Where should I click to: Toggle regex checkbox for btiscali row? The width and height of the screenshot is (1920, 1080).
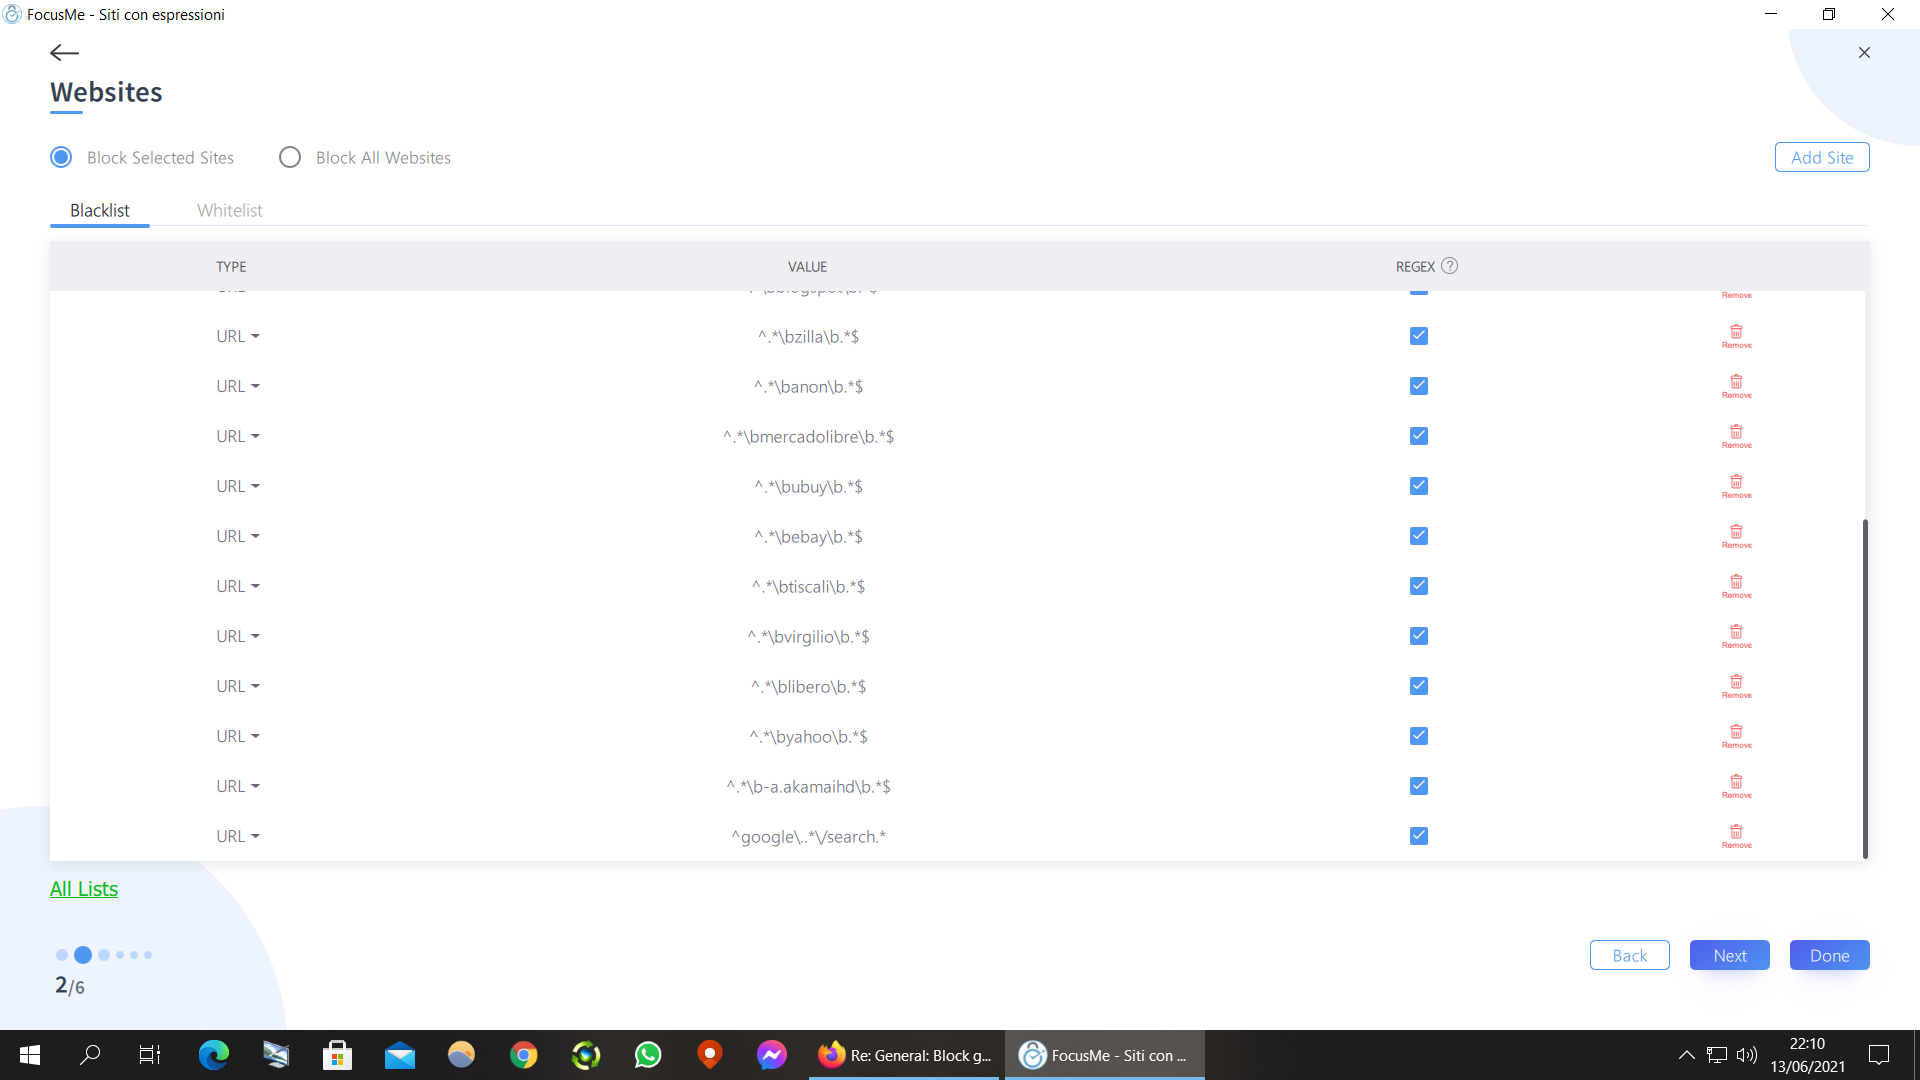[1418, 586]
